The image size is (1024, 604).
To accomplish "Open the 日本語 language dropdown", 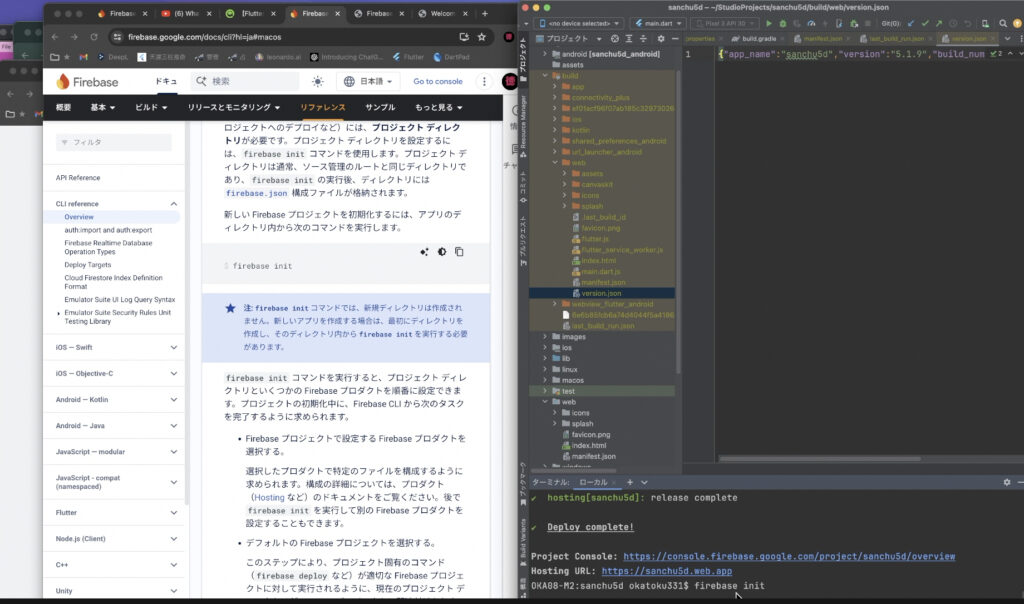I will tap(370, 81).
